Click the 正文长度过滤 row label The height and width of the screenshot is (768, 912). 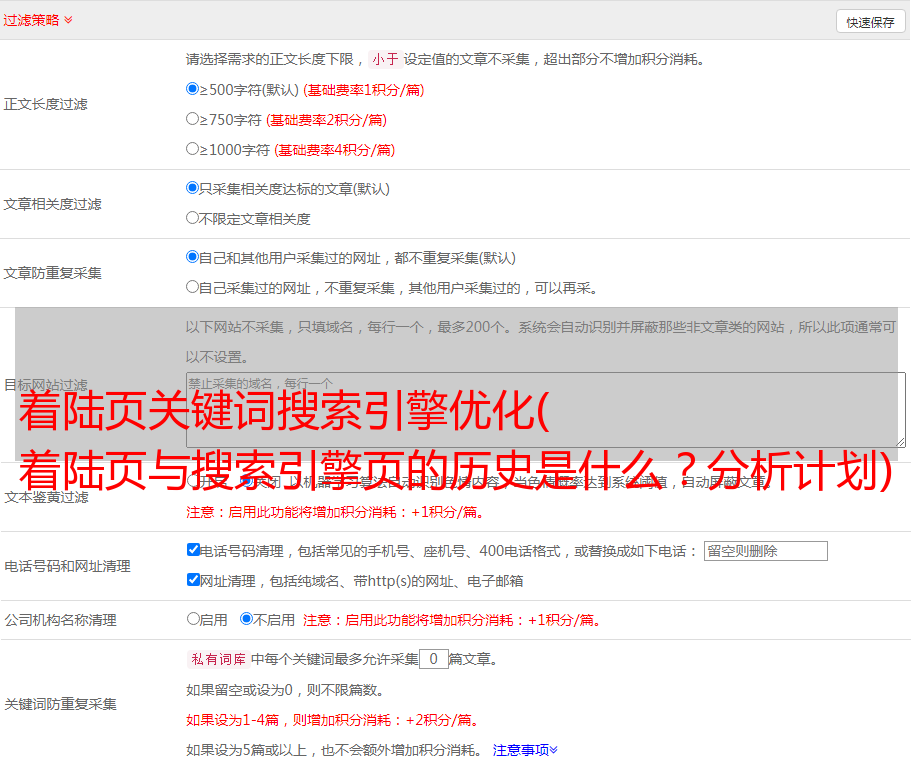(45, 104)
